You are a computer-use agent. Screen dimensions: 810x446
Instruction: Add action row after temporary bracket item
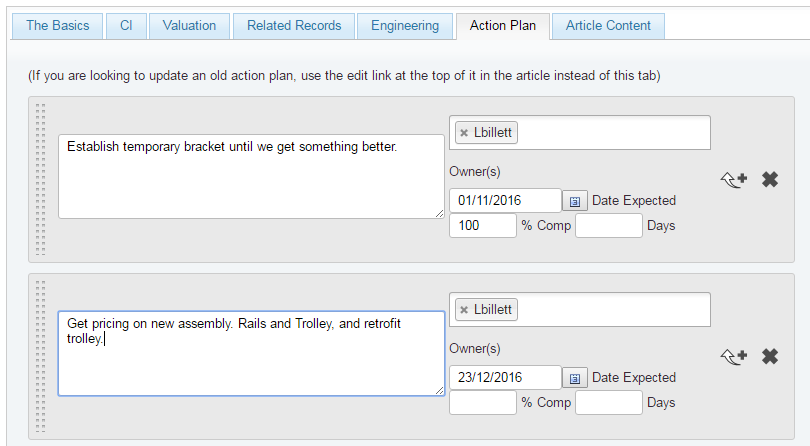(734, 180)
